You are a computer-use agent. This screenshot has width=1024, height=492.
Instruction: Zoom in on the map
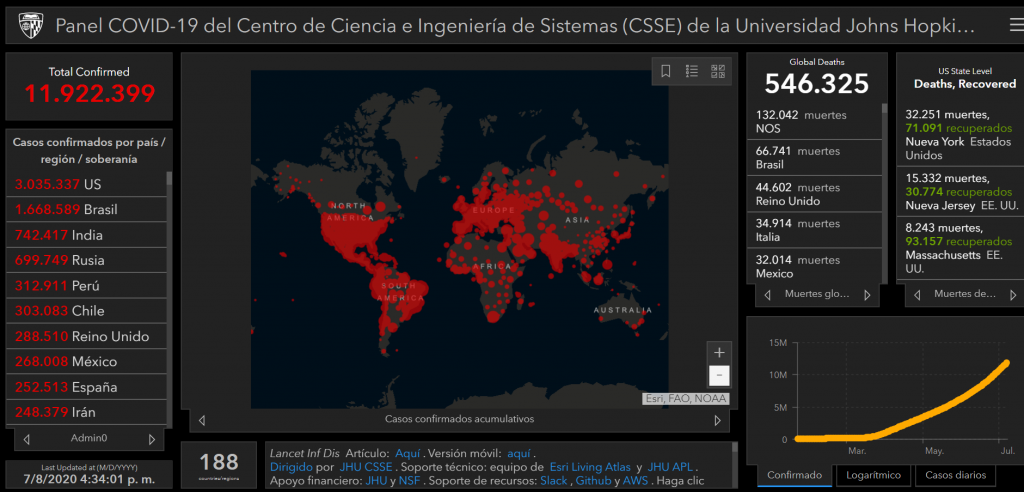tap(719, 353)
